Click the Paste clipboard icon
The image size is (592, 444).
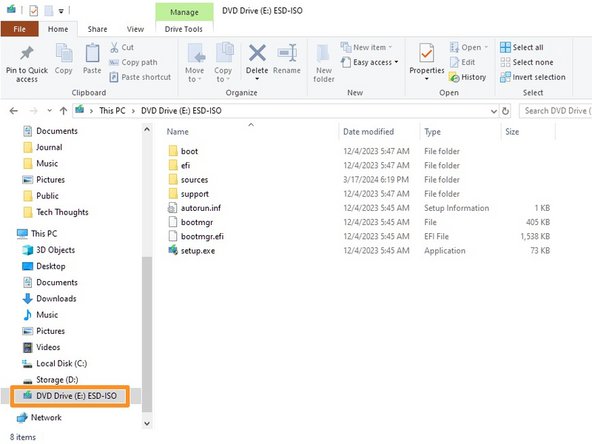coord(92,52)
